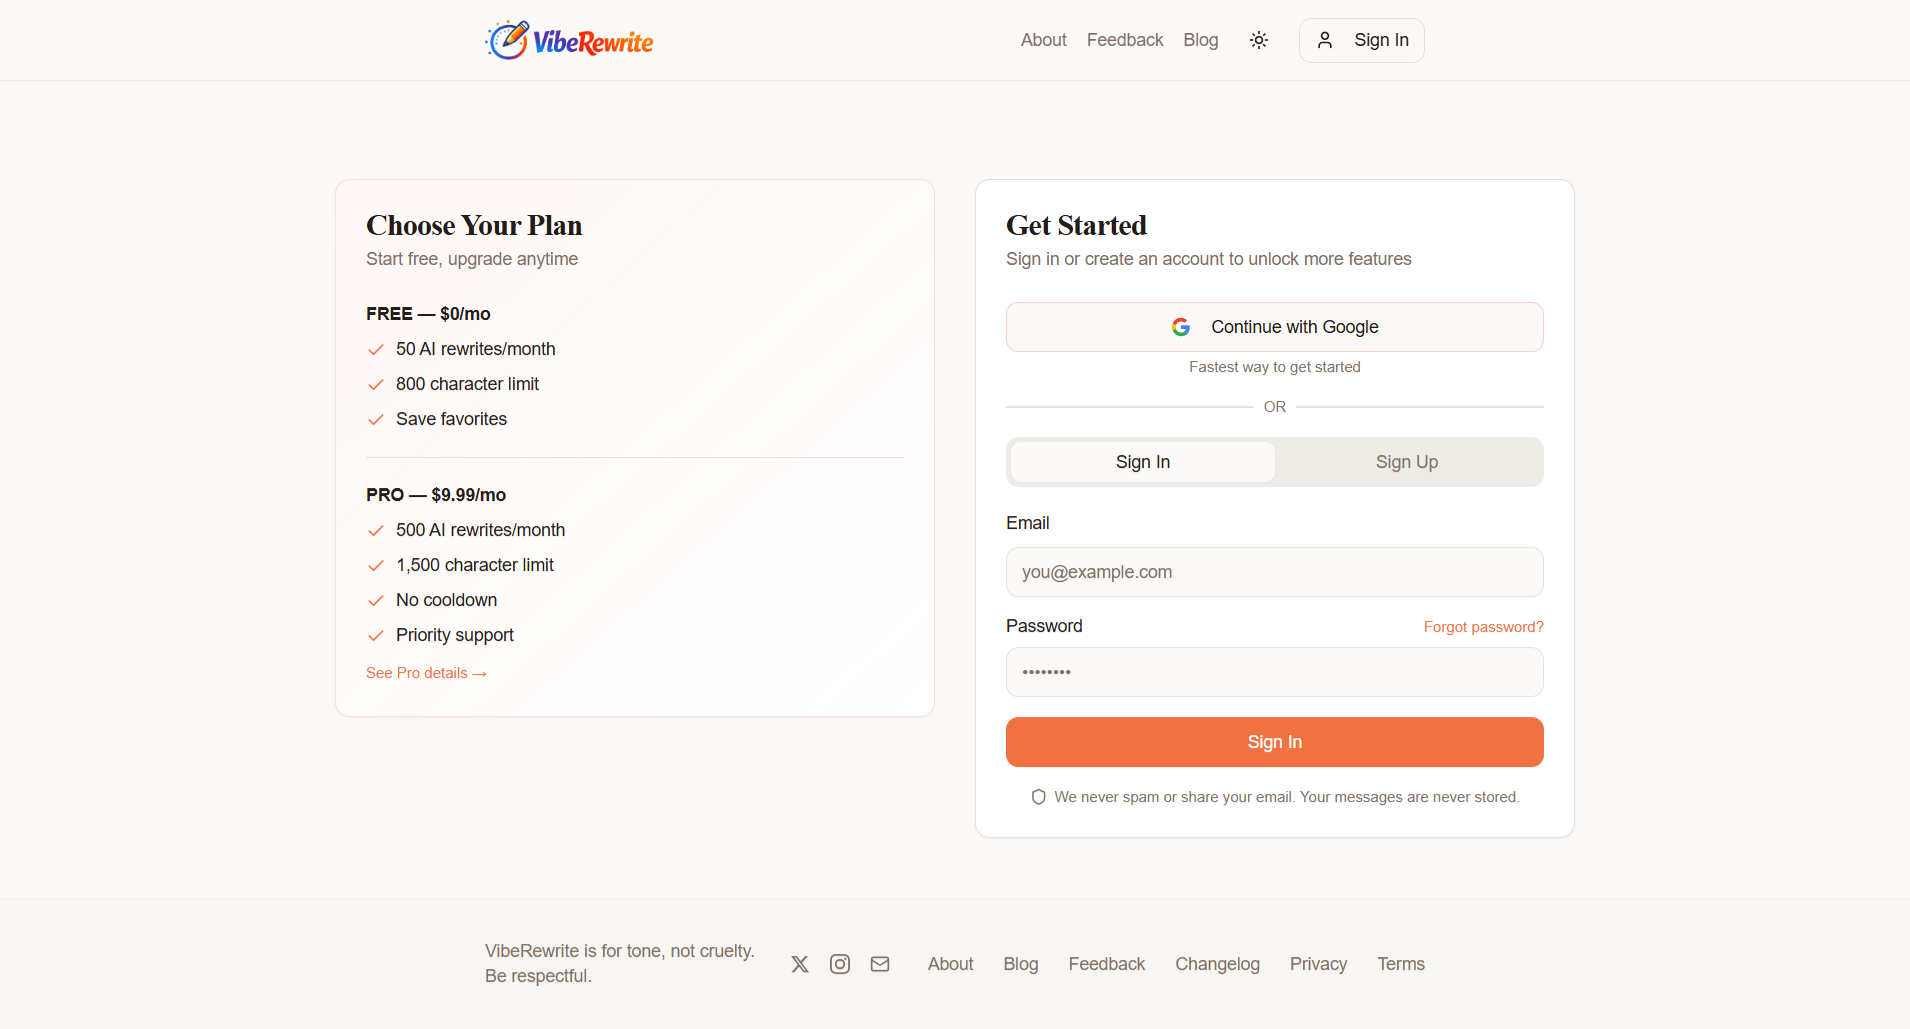The height and width of the screenshot is (1029, 1910).
Task: Click the email envelope footer icon
Action: [880, 964]
